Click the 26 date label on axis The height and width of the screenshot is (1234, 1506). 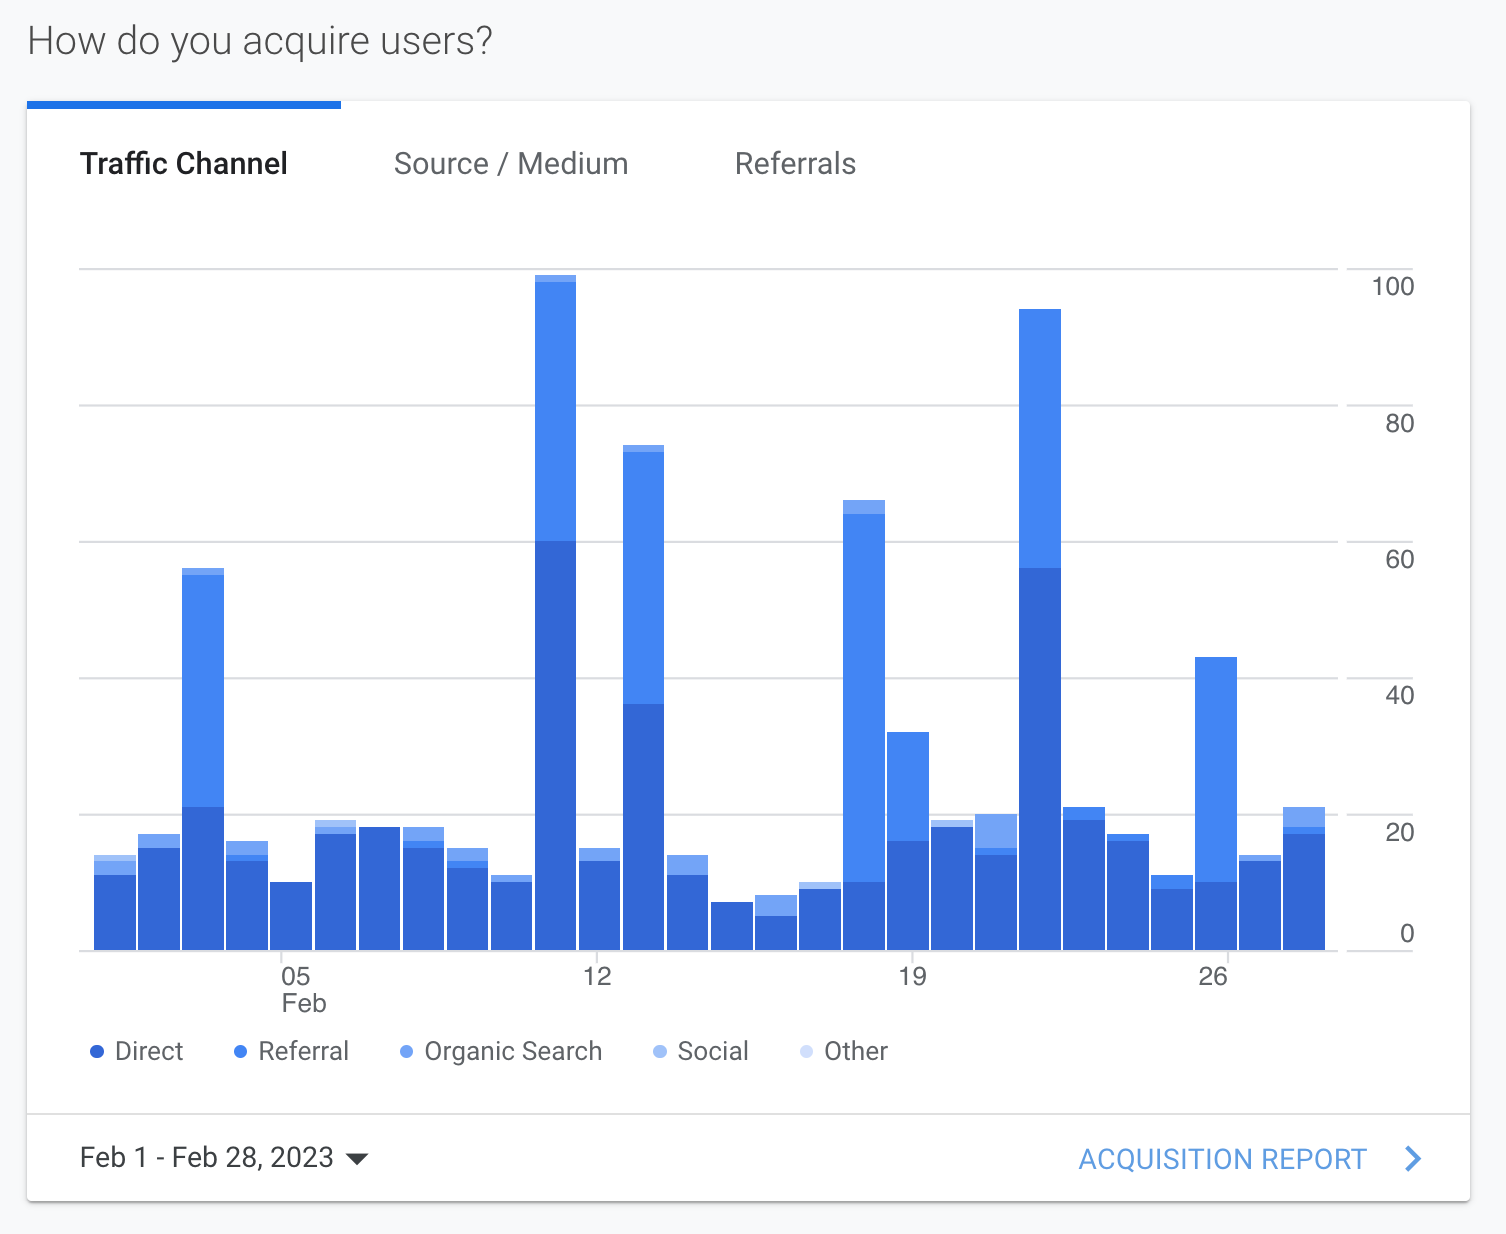[1212, 977]
